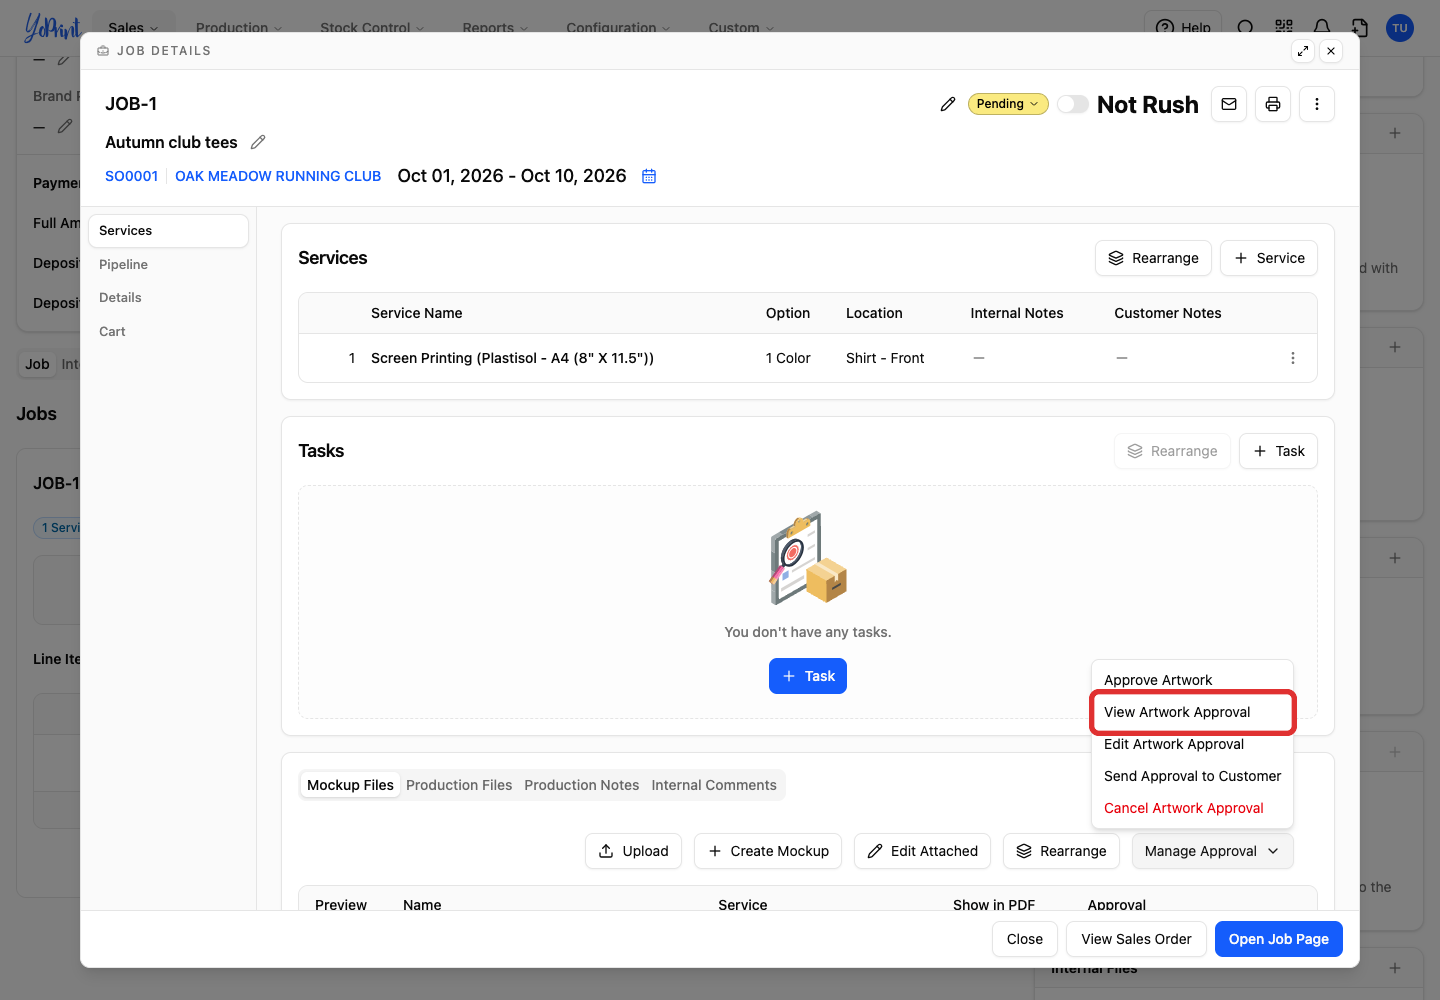
Task: Open the Screen Printing service row options
Action: tap(1293, 358)
